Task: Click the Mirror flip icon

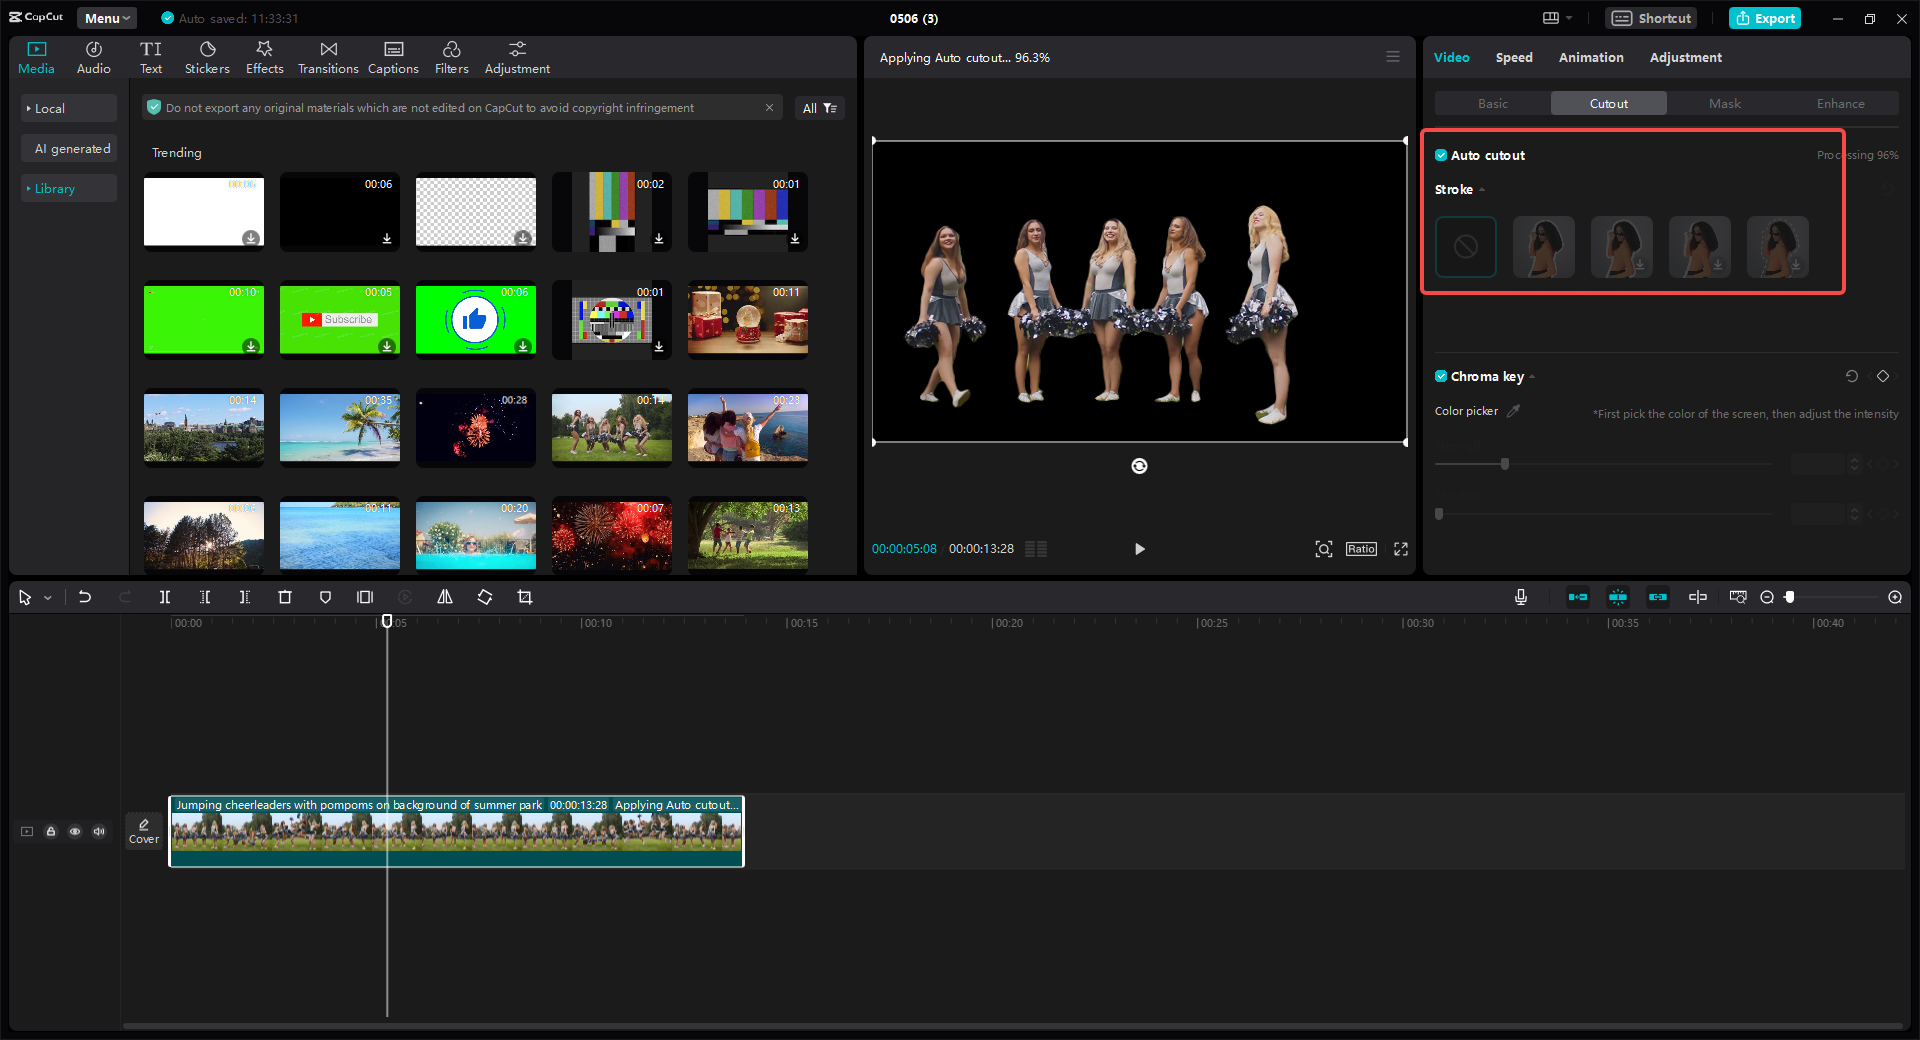Action: click(445, 597)
